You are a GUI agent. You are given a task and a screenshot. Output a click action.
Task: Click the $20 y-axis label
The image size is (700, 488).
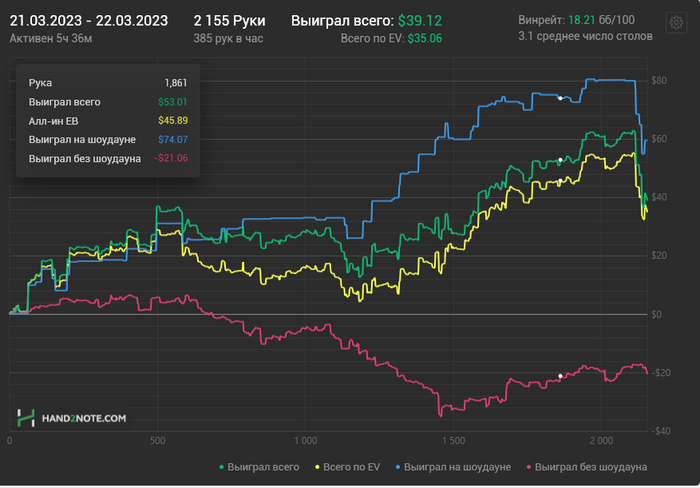pos(659,256)
